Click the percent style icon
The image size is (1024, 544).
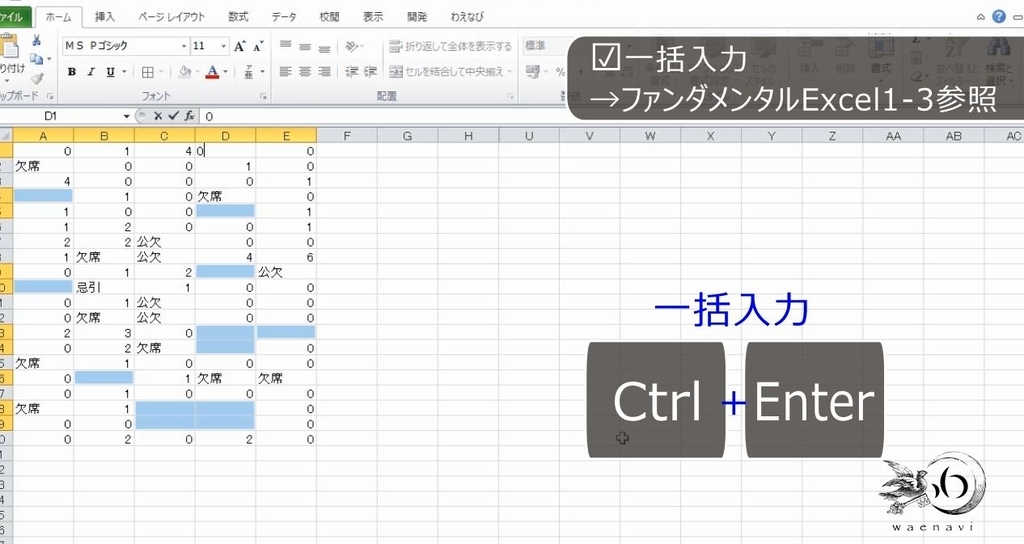(560, 71)
